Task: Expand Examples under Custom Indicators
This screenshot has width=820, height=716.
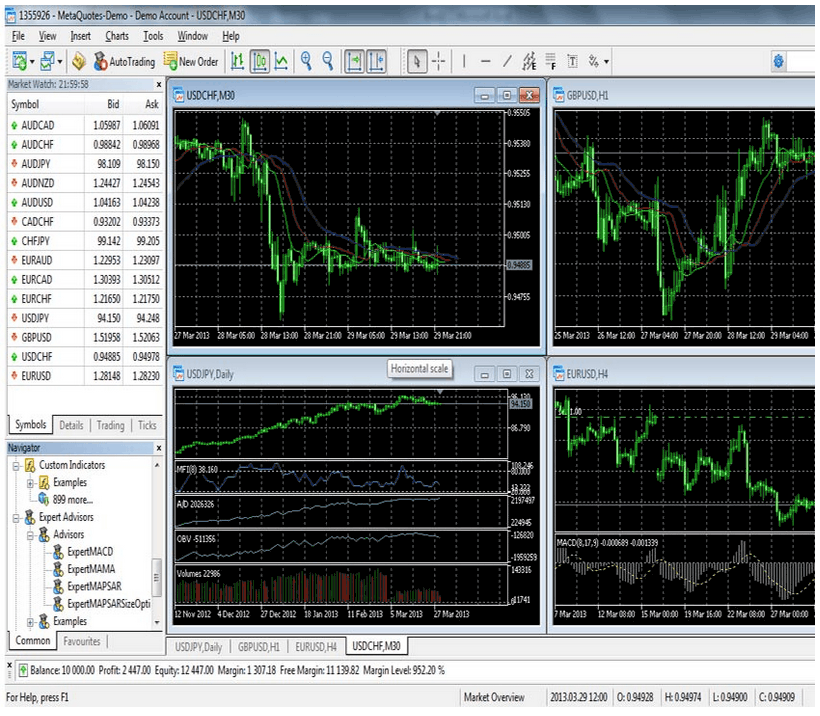Action: pyautogui.click(x=30, y=483)
